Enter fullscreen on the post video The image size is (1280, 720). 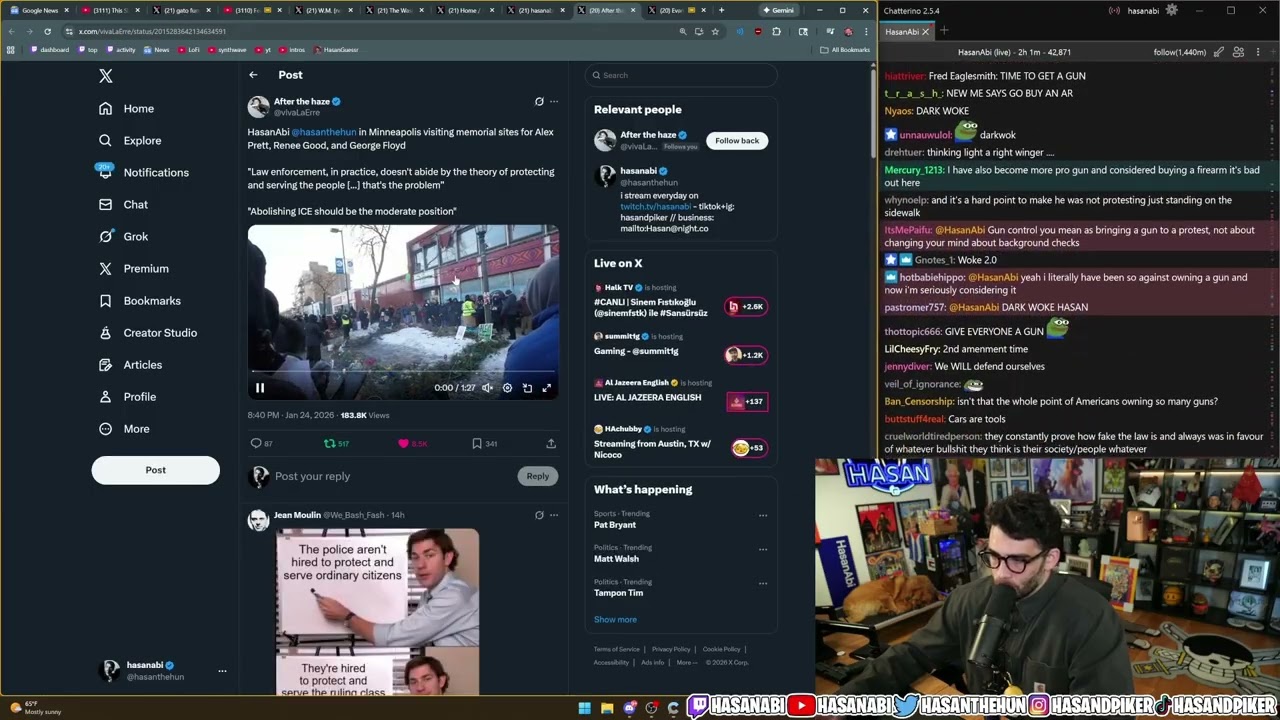click(x=546, y=388)
